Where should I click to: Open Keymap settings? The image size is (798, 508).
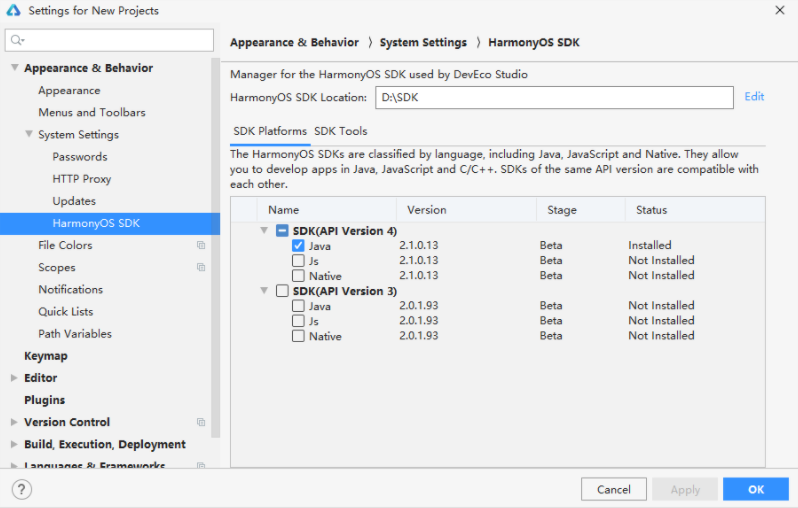46,356
